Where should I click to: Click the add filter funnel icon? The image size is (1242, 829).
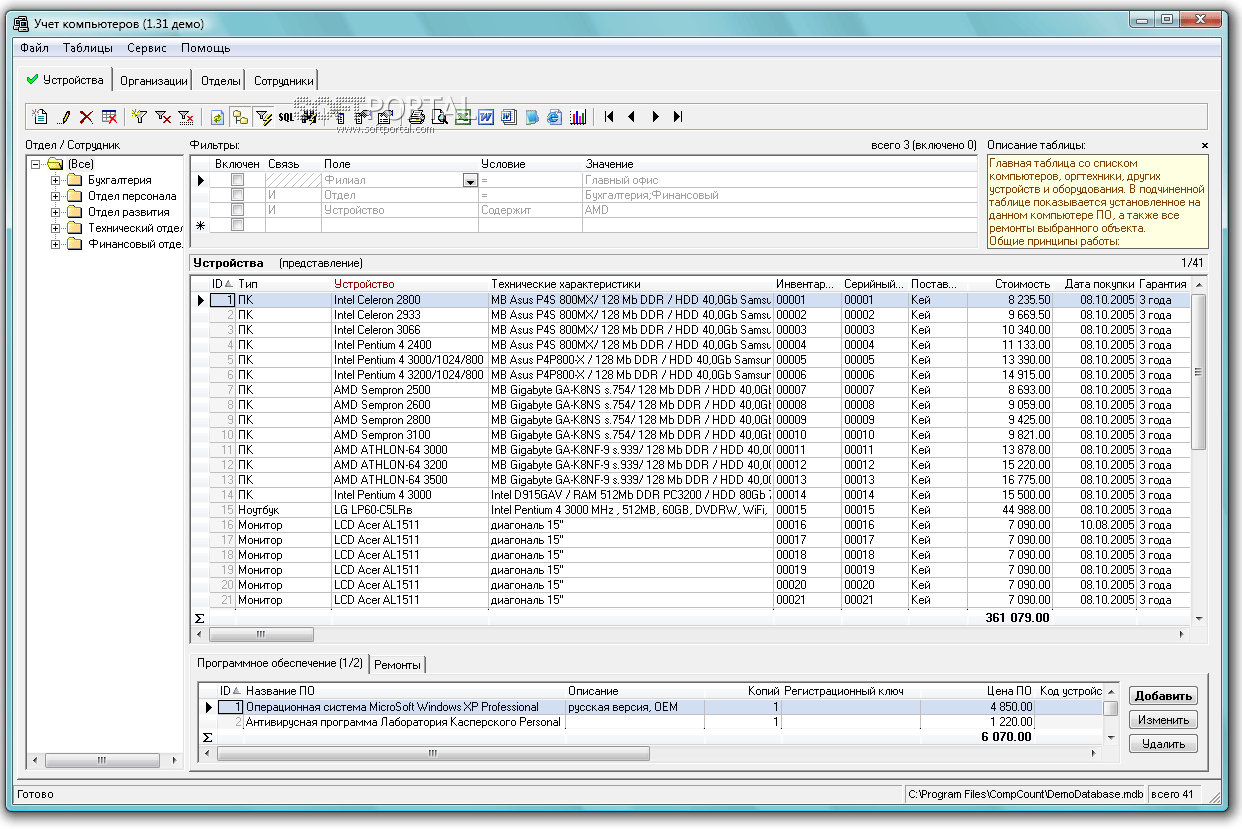click(139, 117)
